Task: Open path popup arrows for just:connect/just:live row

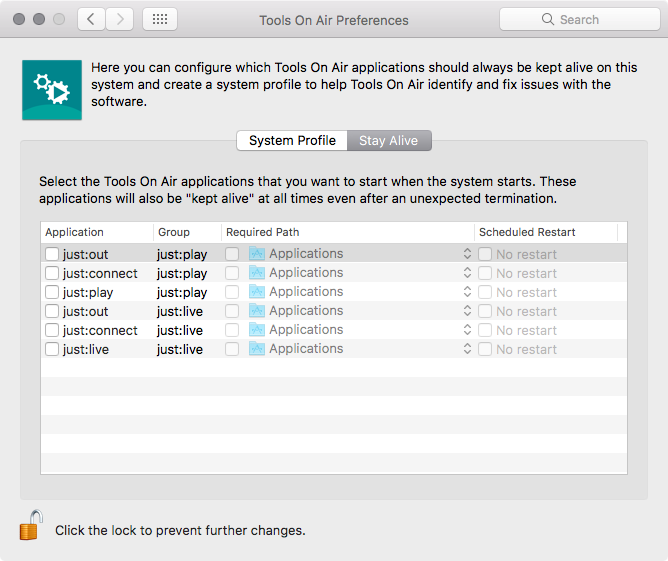Action: (467, 330)
